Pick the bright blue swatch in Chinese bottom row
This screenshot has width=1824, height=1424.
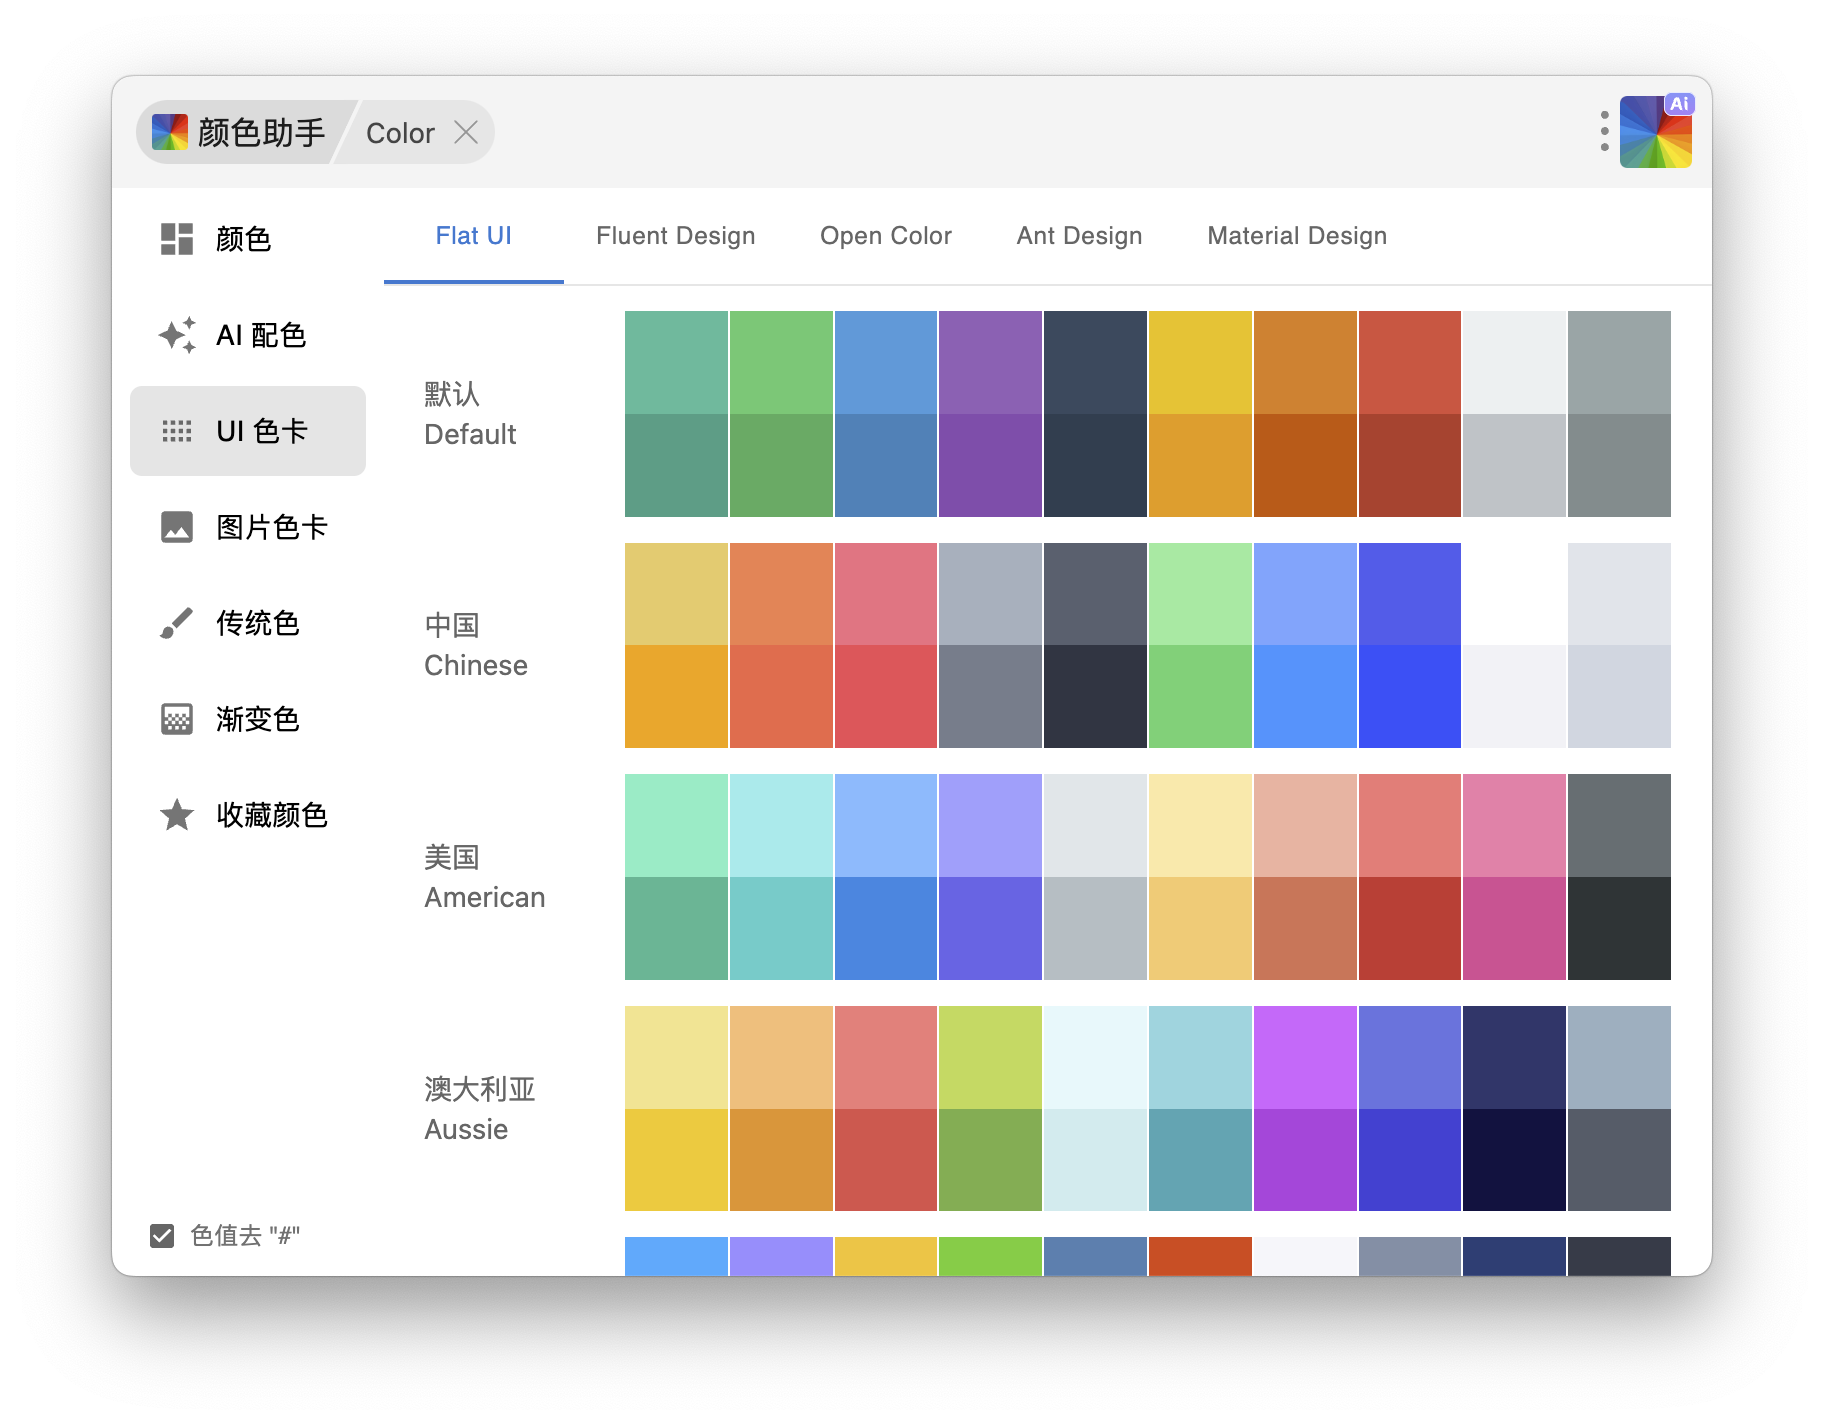[x=1305, y=697]
